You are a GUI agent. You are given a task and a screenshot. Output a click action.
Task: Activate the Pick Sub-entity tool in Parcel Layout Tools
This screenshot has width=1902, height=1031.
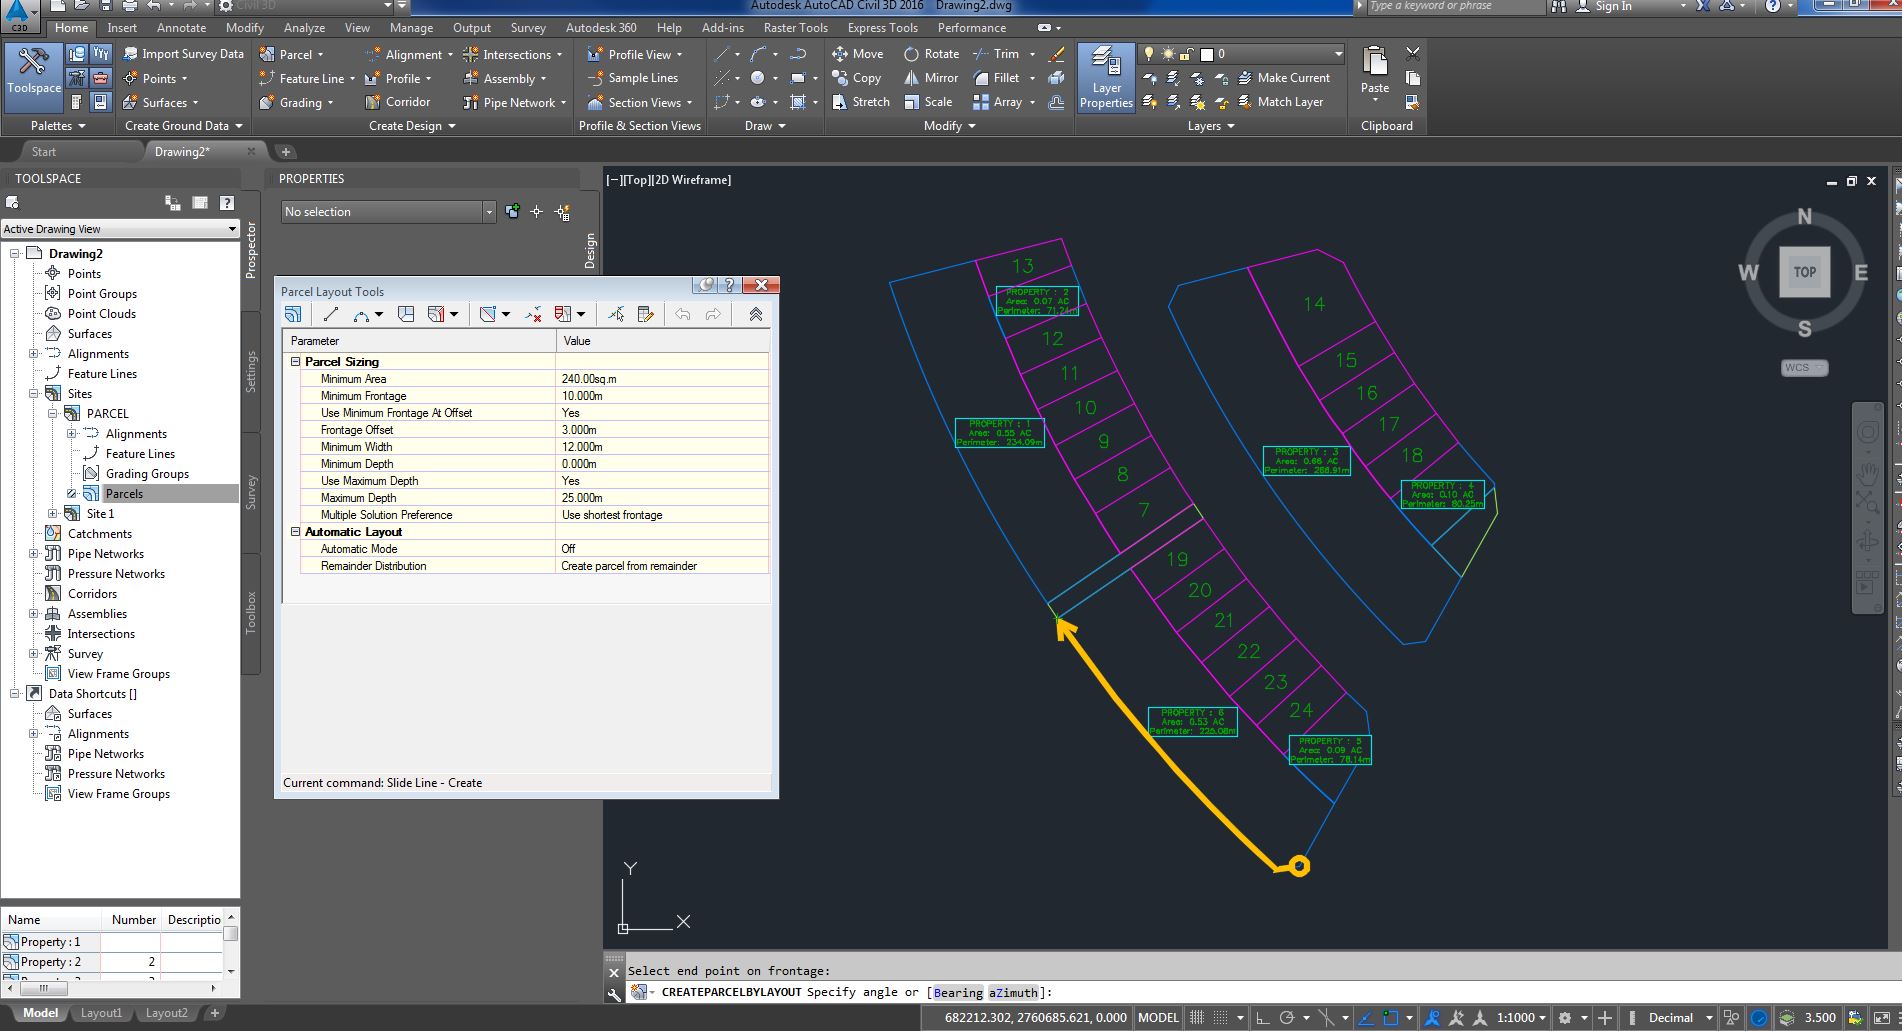click(x=614, y=313)
